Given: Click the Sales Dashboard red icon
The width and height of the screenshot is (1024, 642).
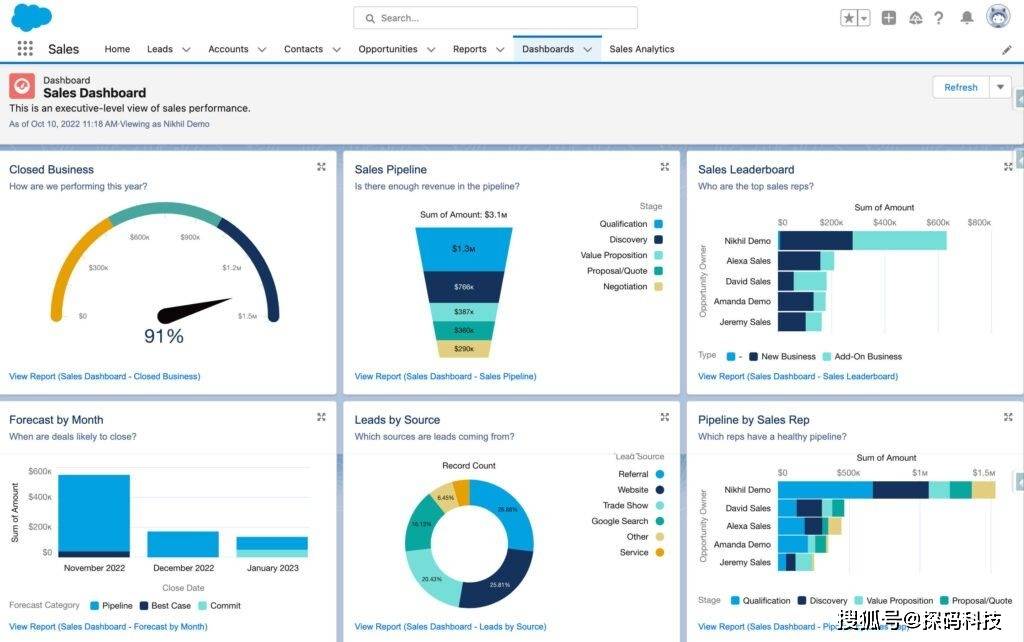Looking at the screenshot, I should tap(22, 86).
